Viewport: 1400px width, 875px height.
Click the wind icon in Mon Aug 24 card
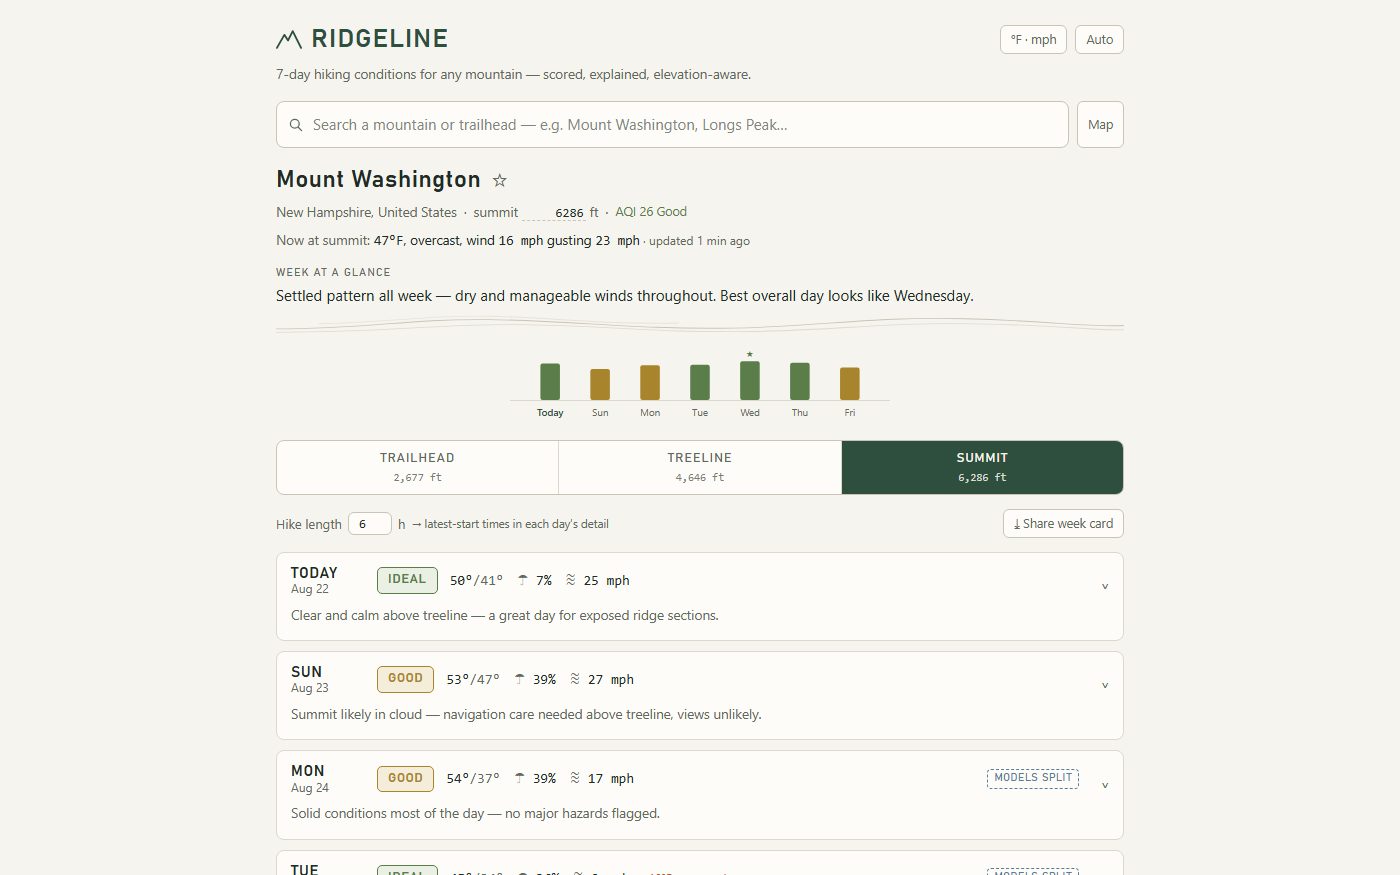575,778
